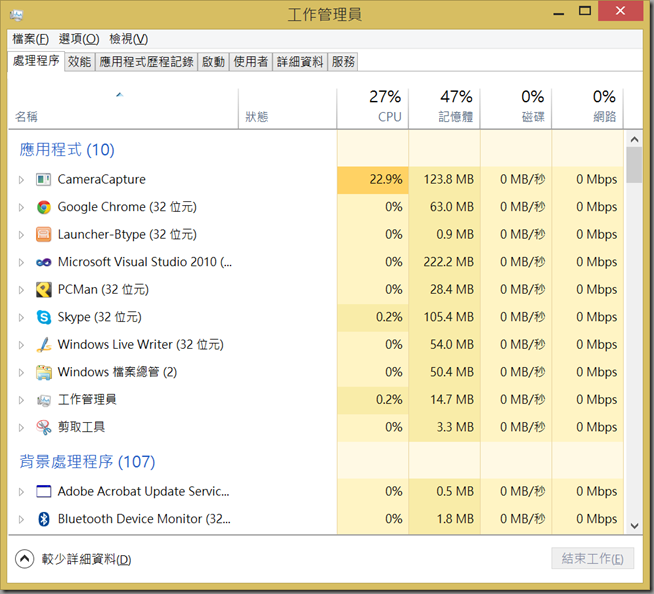Select the 背景處理程序 (107) group header
The height and width of the screenshot is (594, 654).
coord(87,461)
